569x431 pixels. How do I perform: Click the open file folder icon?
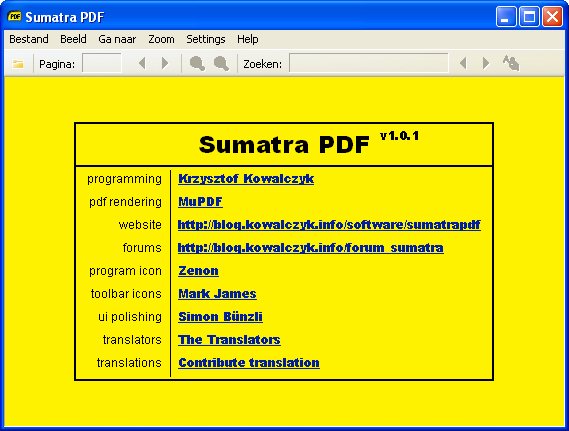(x=18, y=64)
